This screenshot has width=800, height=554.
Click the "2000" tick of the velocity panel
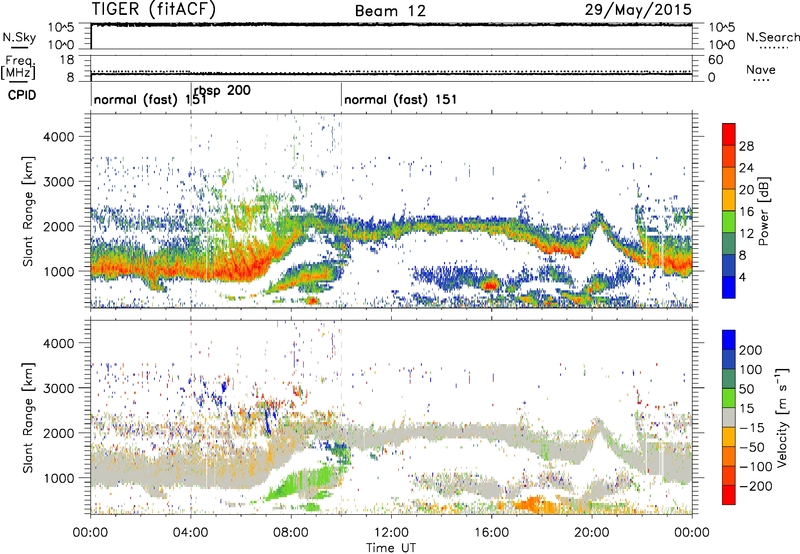pyautogui.click(x=59, y=433)
